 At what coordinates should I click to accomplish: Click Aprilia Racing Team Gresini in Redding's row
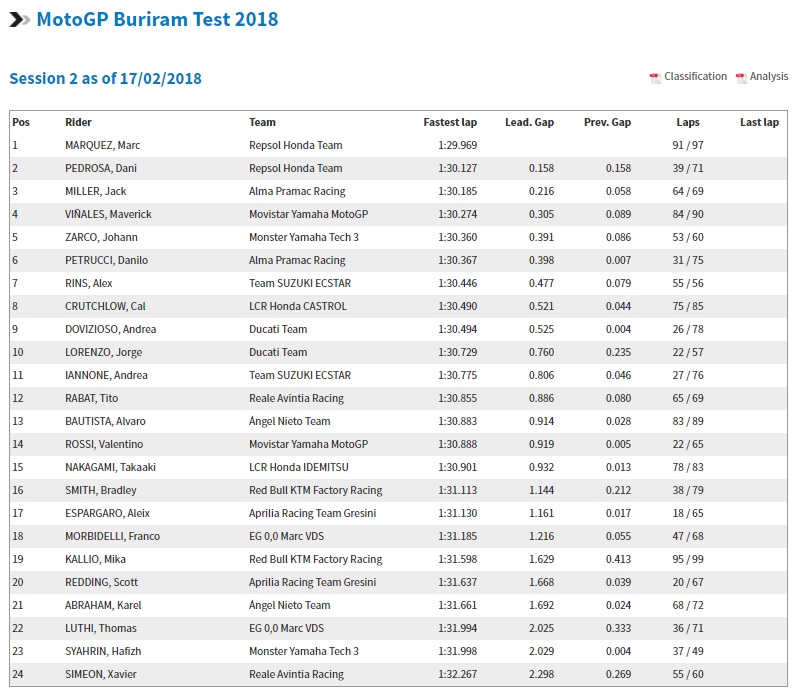312,582
